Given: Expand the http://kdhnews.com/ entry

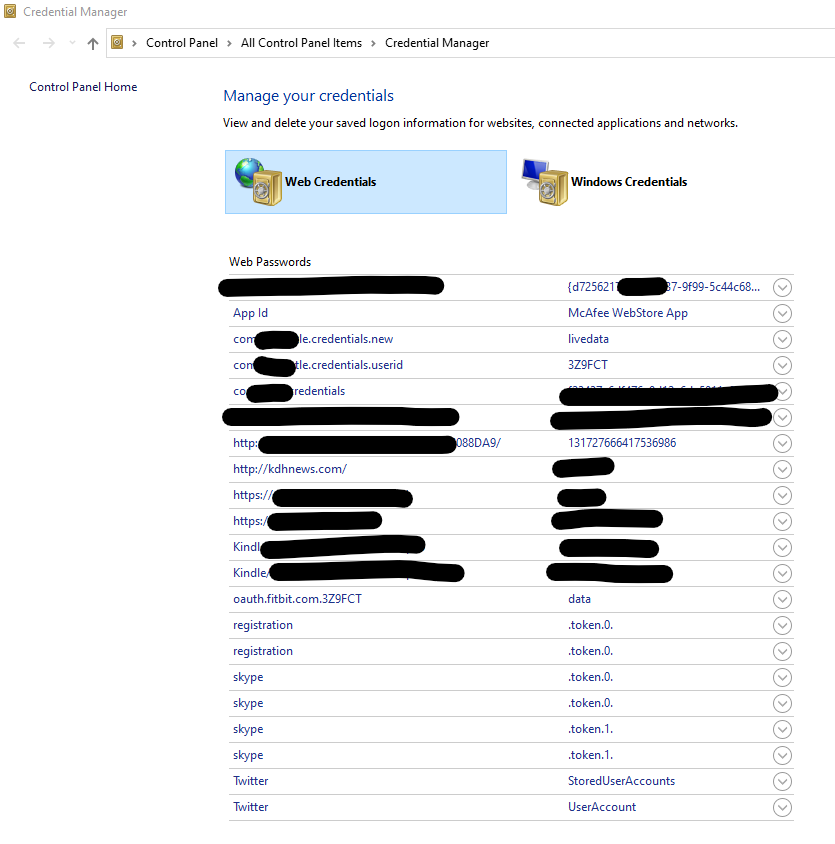Looking at the screenshot, I should coord(782,469).
